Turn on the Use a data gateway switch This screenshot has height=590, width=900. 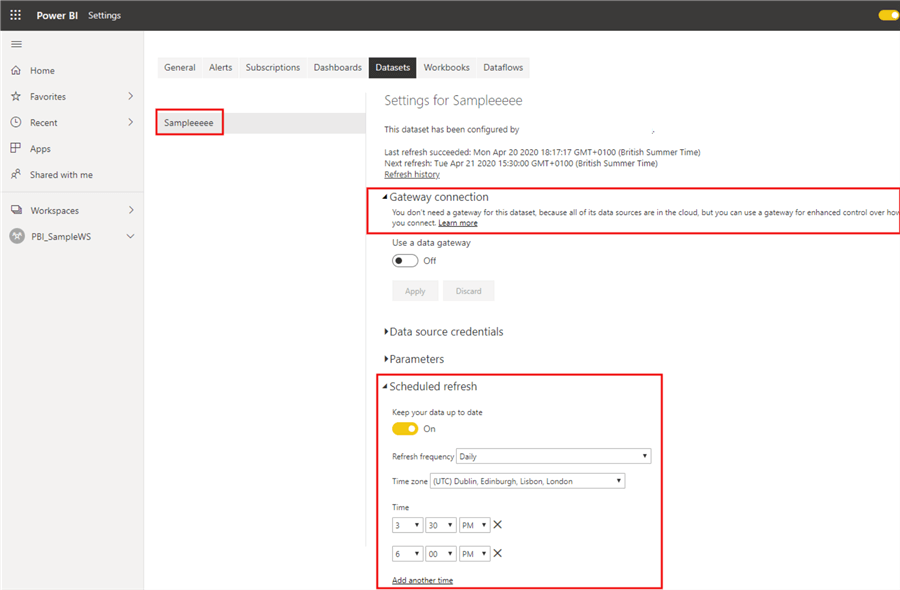405,261
